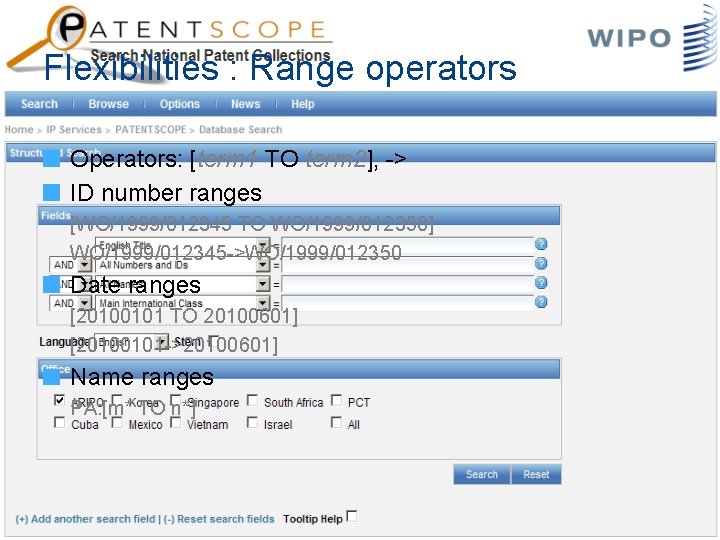720x540 pixels.
Task: Check the South Africa office checkbox
Action: point(252,400)
